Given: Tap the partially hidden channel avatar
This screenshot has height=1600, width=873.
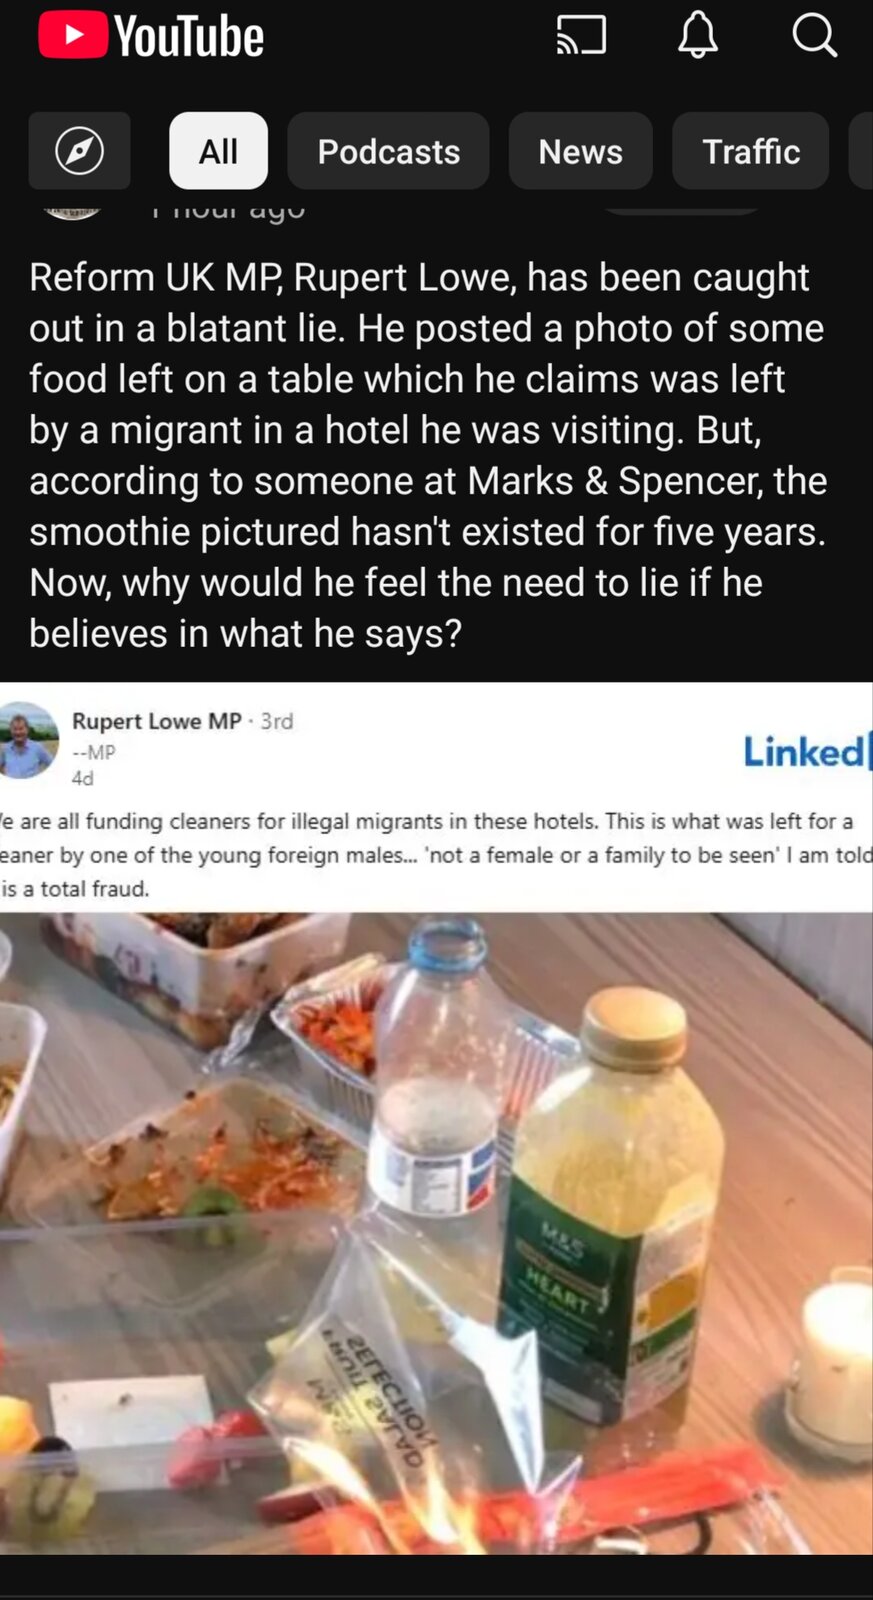Looking at the screenshot, I should click(x=71, y=211).
